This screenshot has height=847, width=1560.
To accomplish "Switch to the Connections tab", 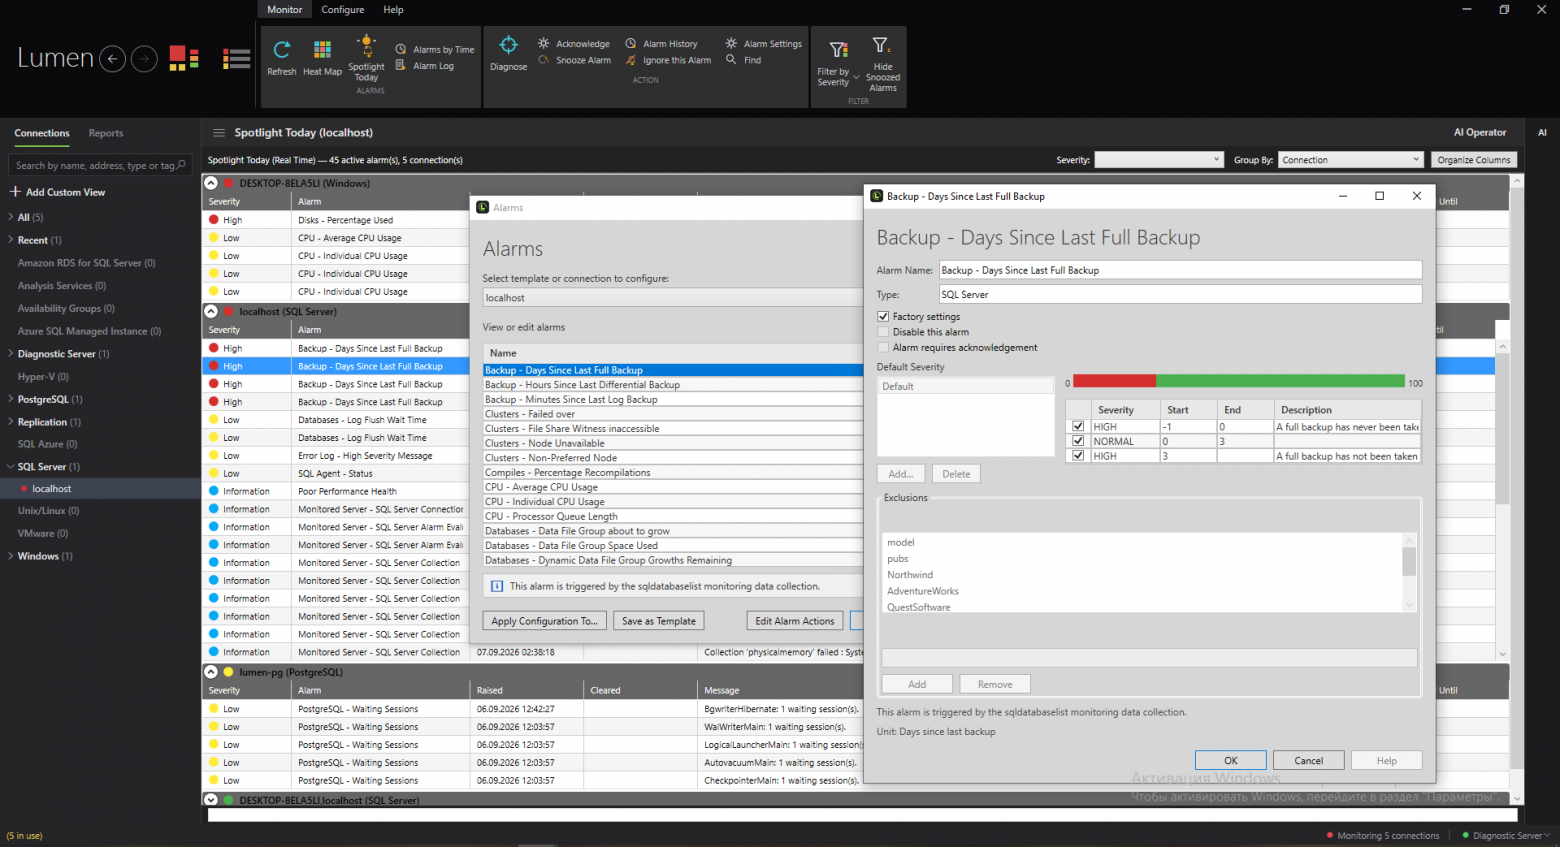I will click(42, 133).
